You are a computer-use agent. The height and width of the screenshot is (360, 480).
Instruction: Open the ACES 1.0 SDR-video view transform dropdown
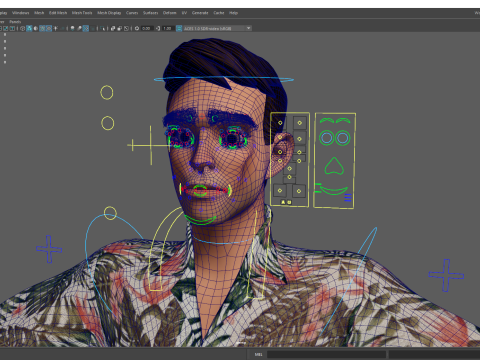click(x=217, y=28)
